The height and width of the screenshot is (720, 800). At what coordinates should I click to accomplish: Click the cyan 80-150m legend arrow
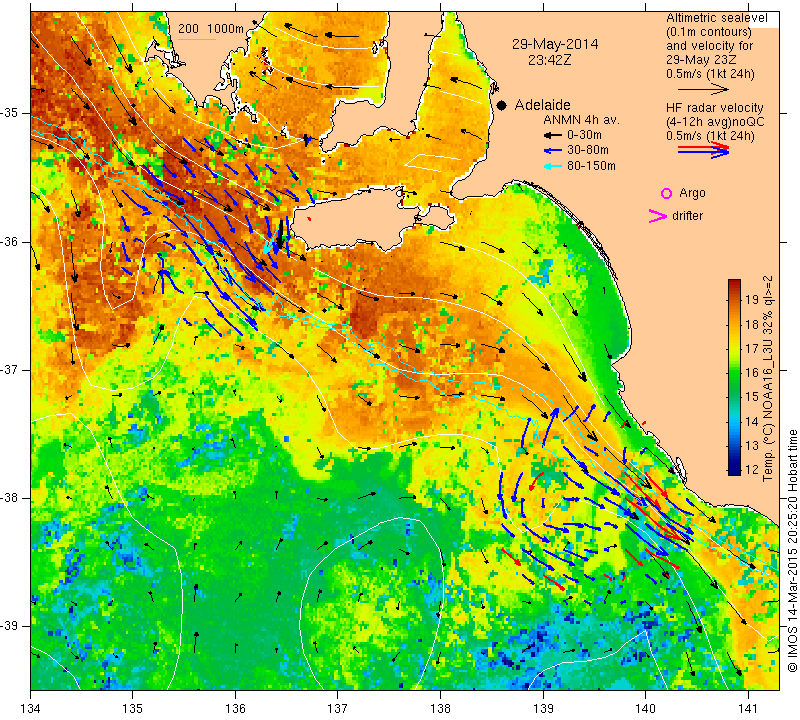(553, 166)
